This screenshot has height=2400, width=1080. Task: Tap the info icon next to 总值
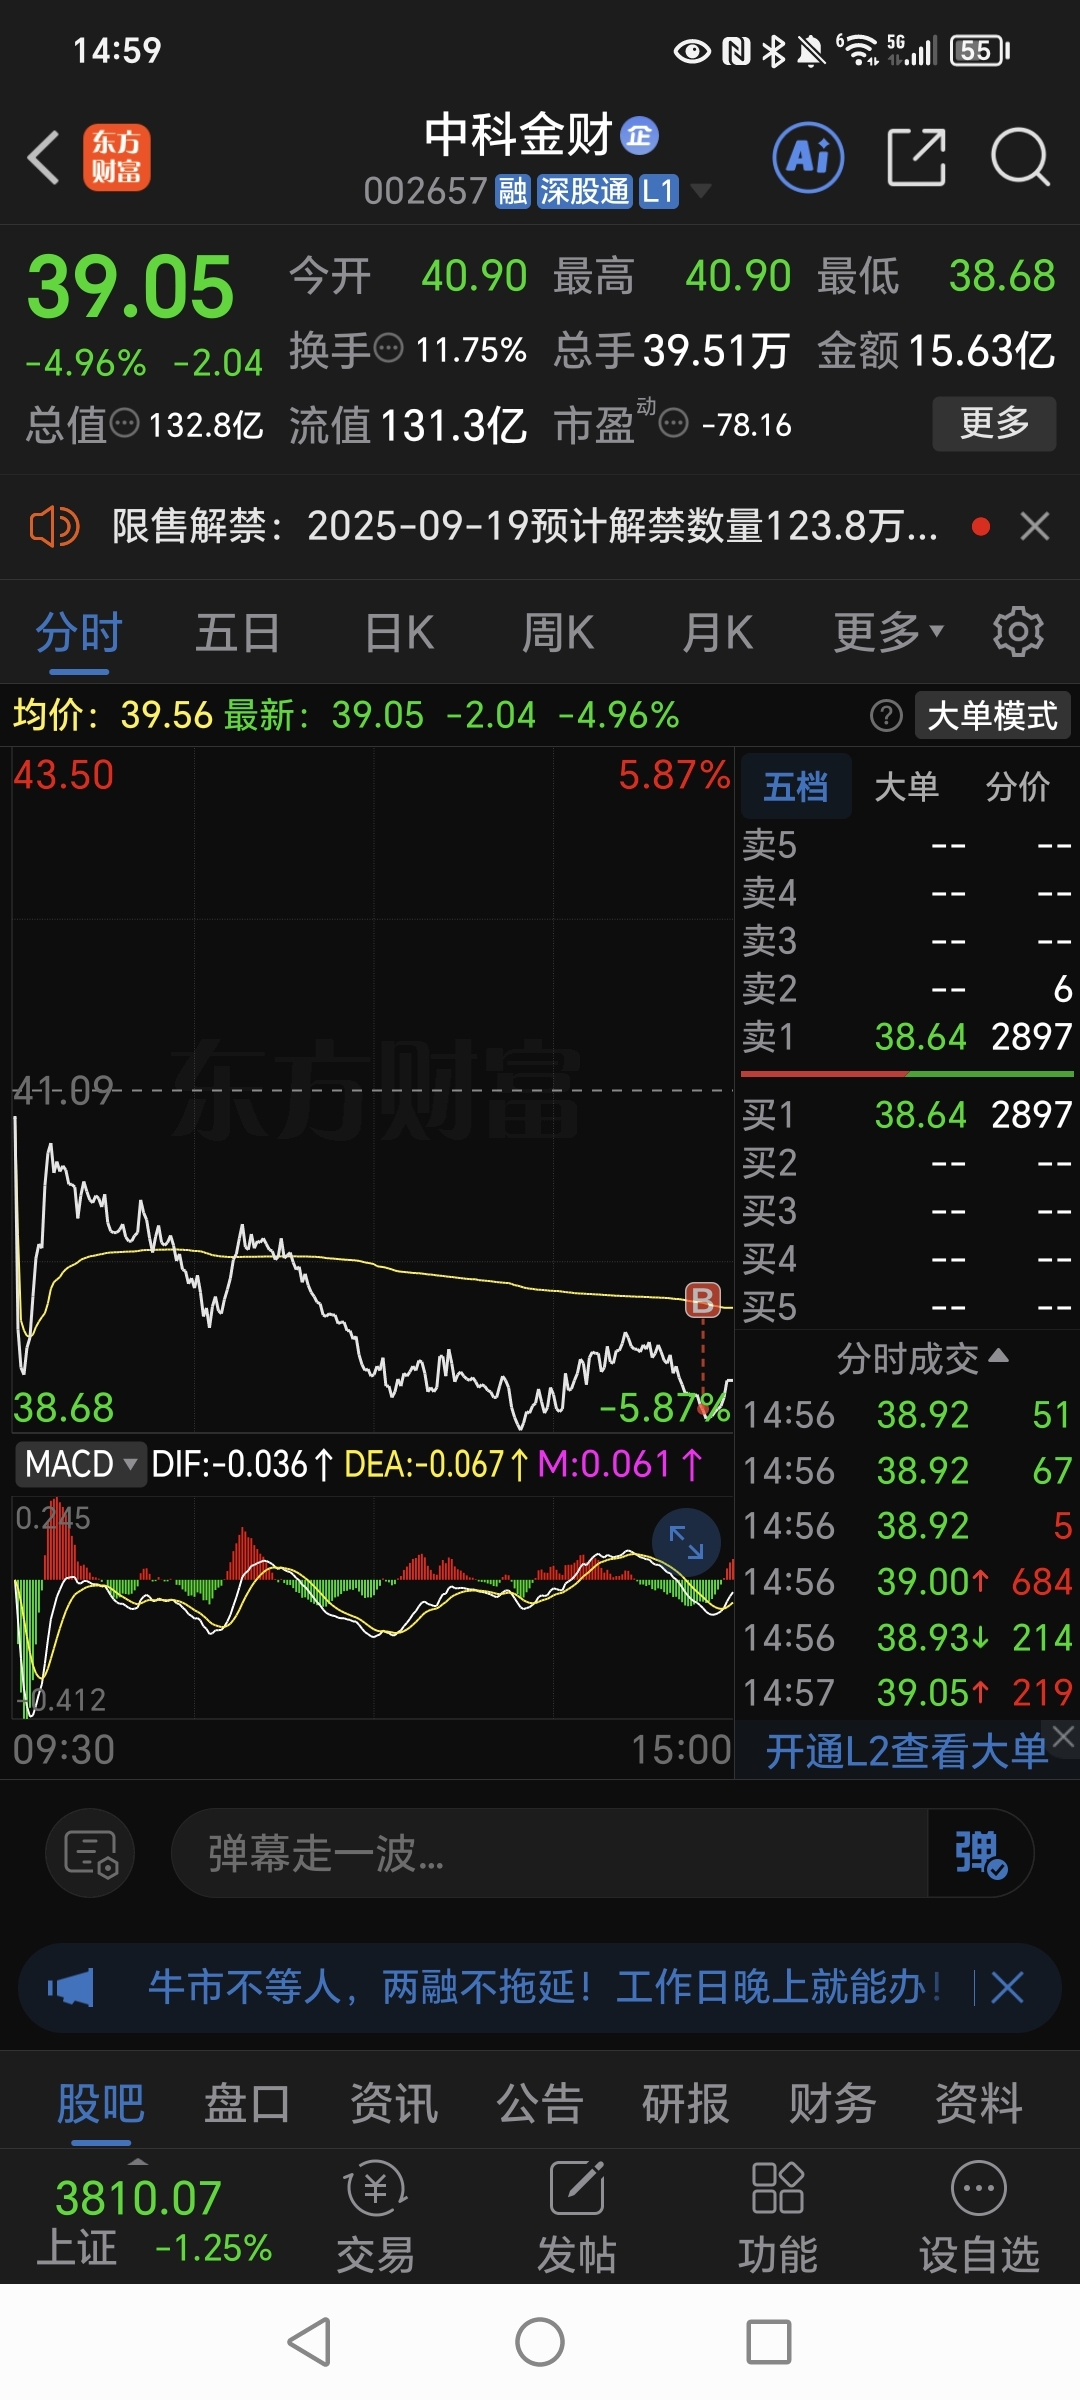(124, 423)
